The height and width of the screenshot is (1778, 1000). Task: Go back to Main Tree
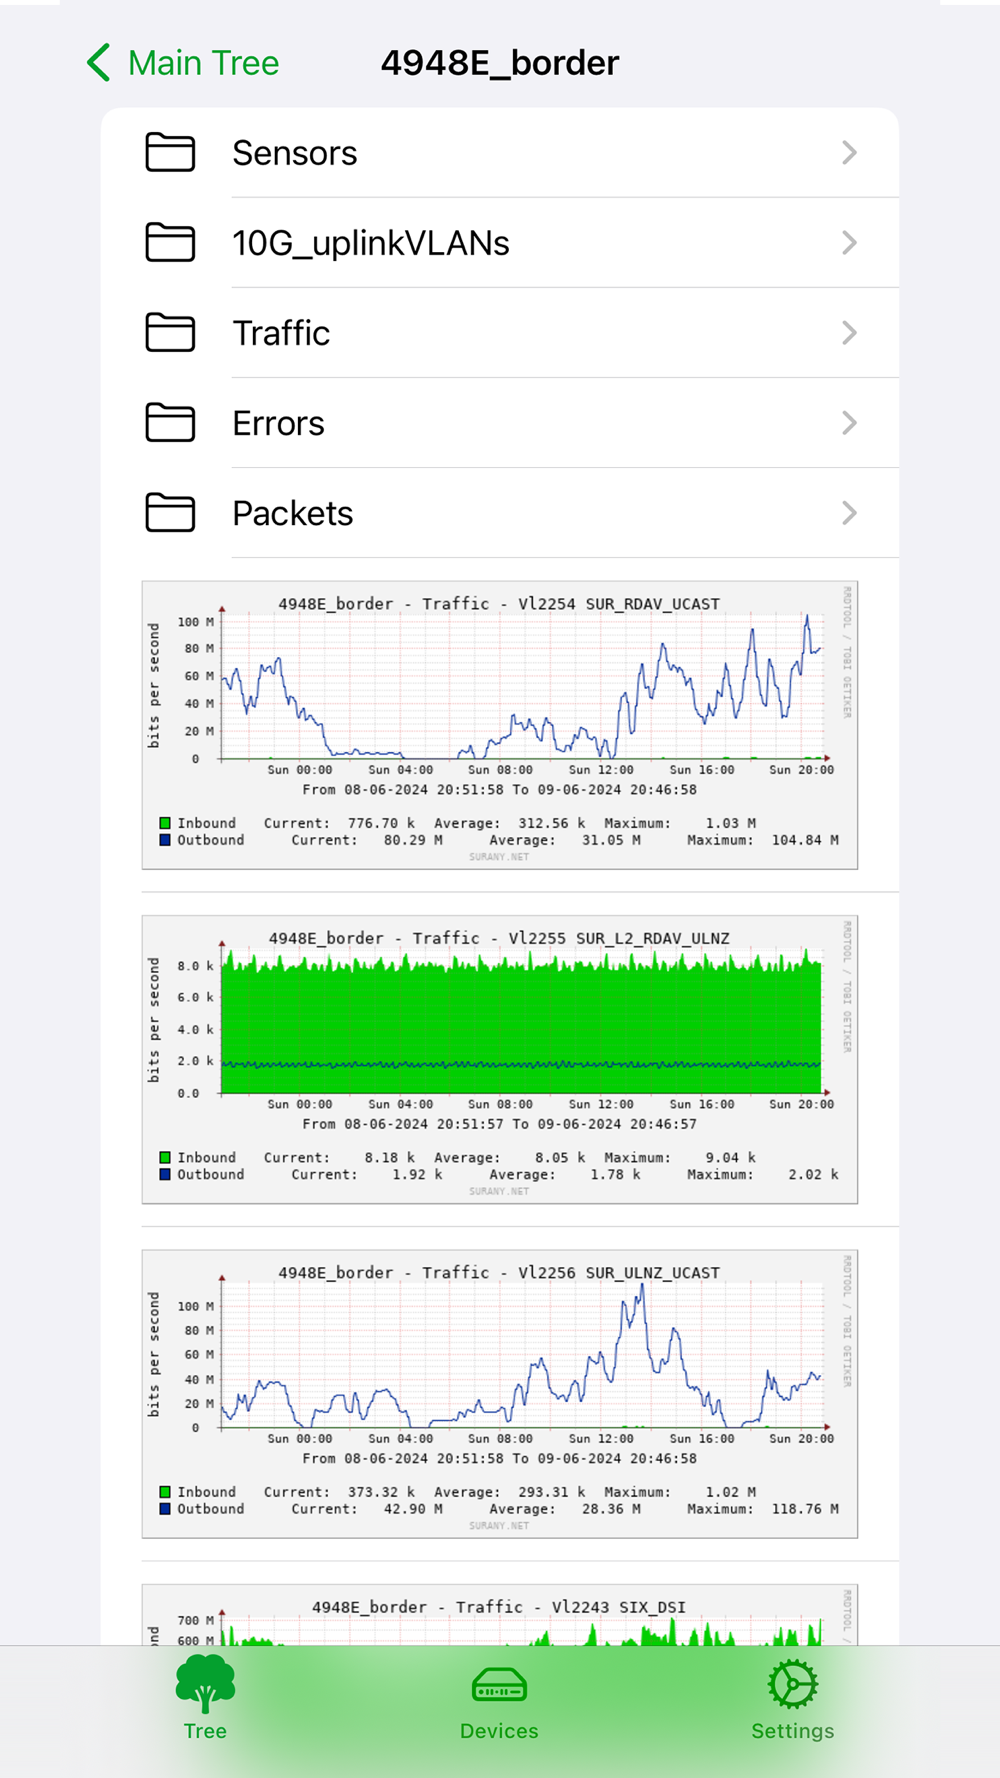point(183,63)
